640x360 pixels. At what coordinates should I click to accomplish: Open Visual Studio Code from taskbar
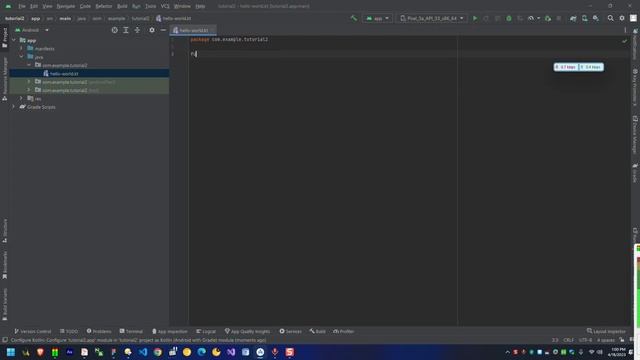[x=143, y=352]
